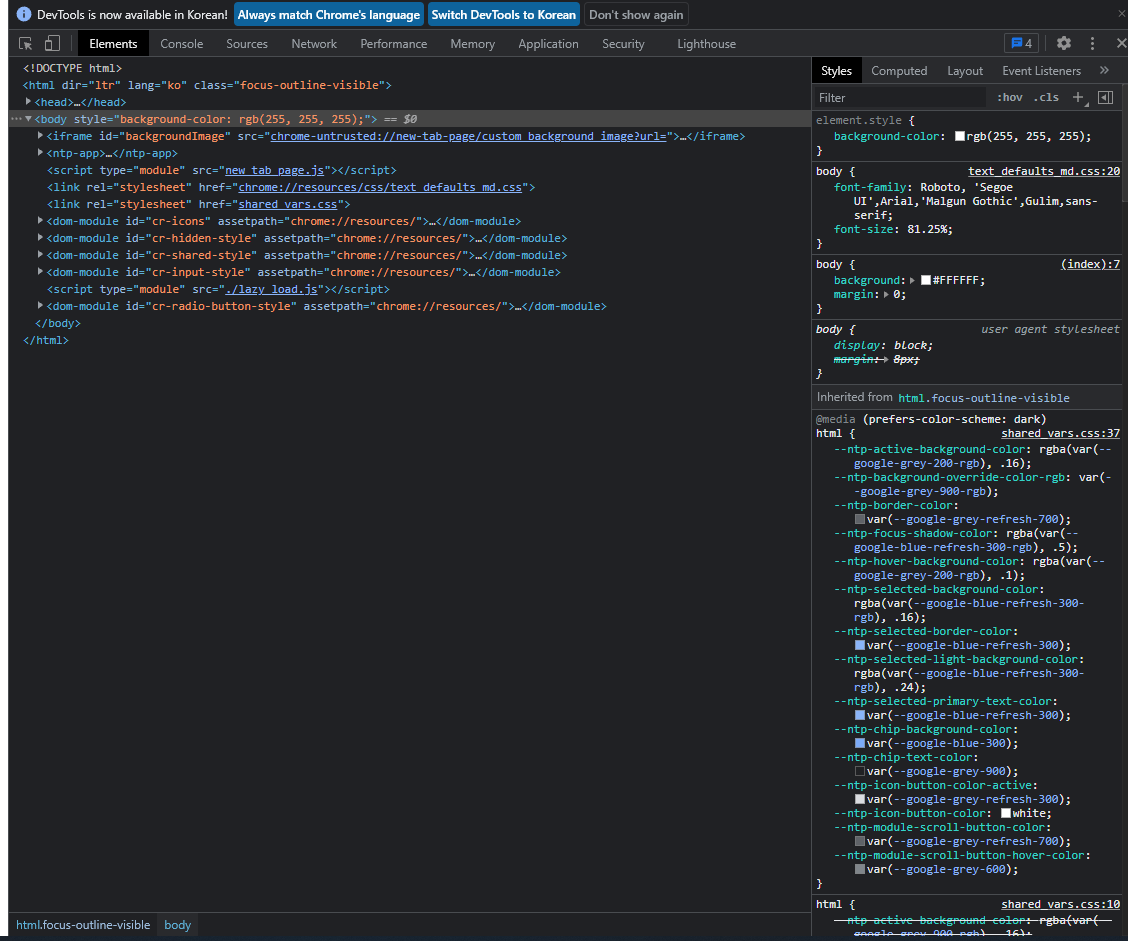Select the Event Listeners sidebar tab
The width and height of the screenshot is (1128, 941).
click(1041, 71)
